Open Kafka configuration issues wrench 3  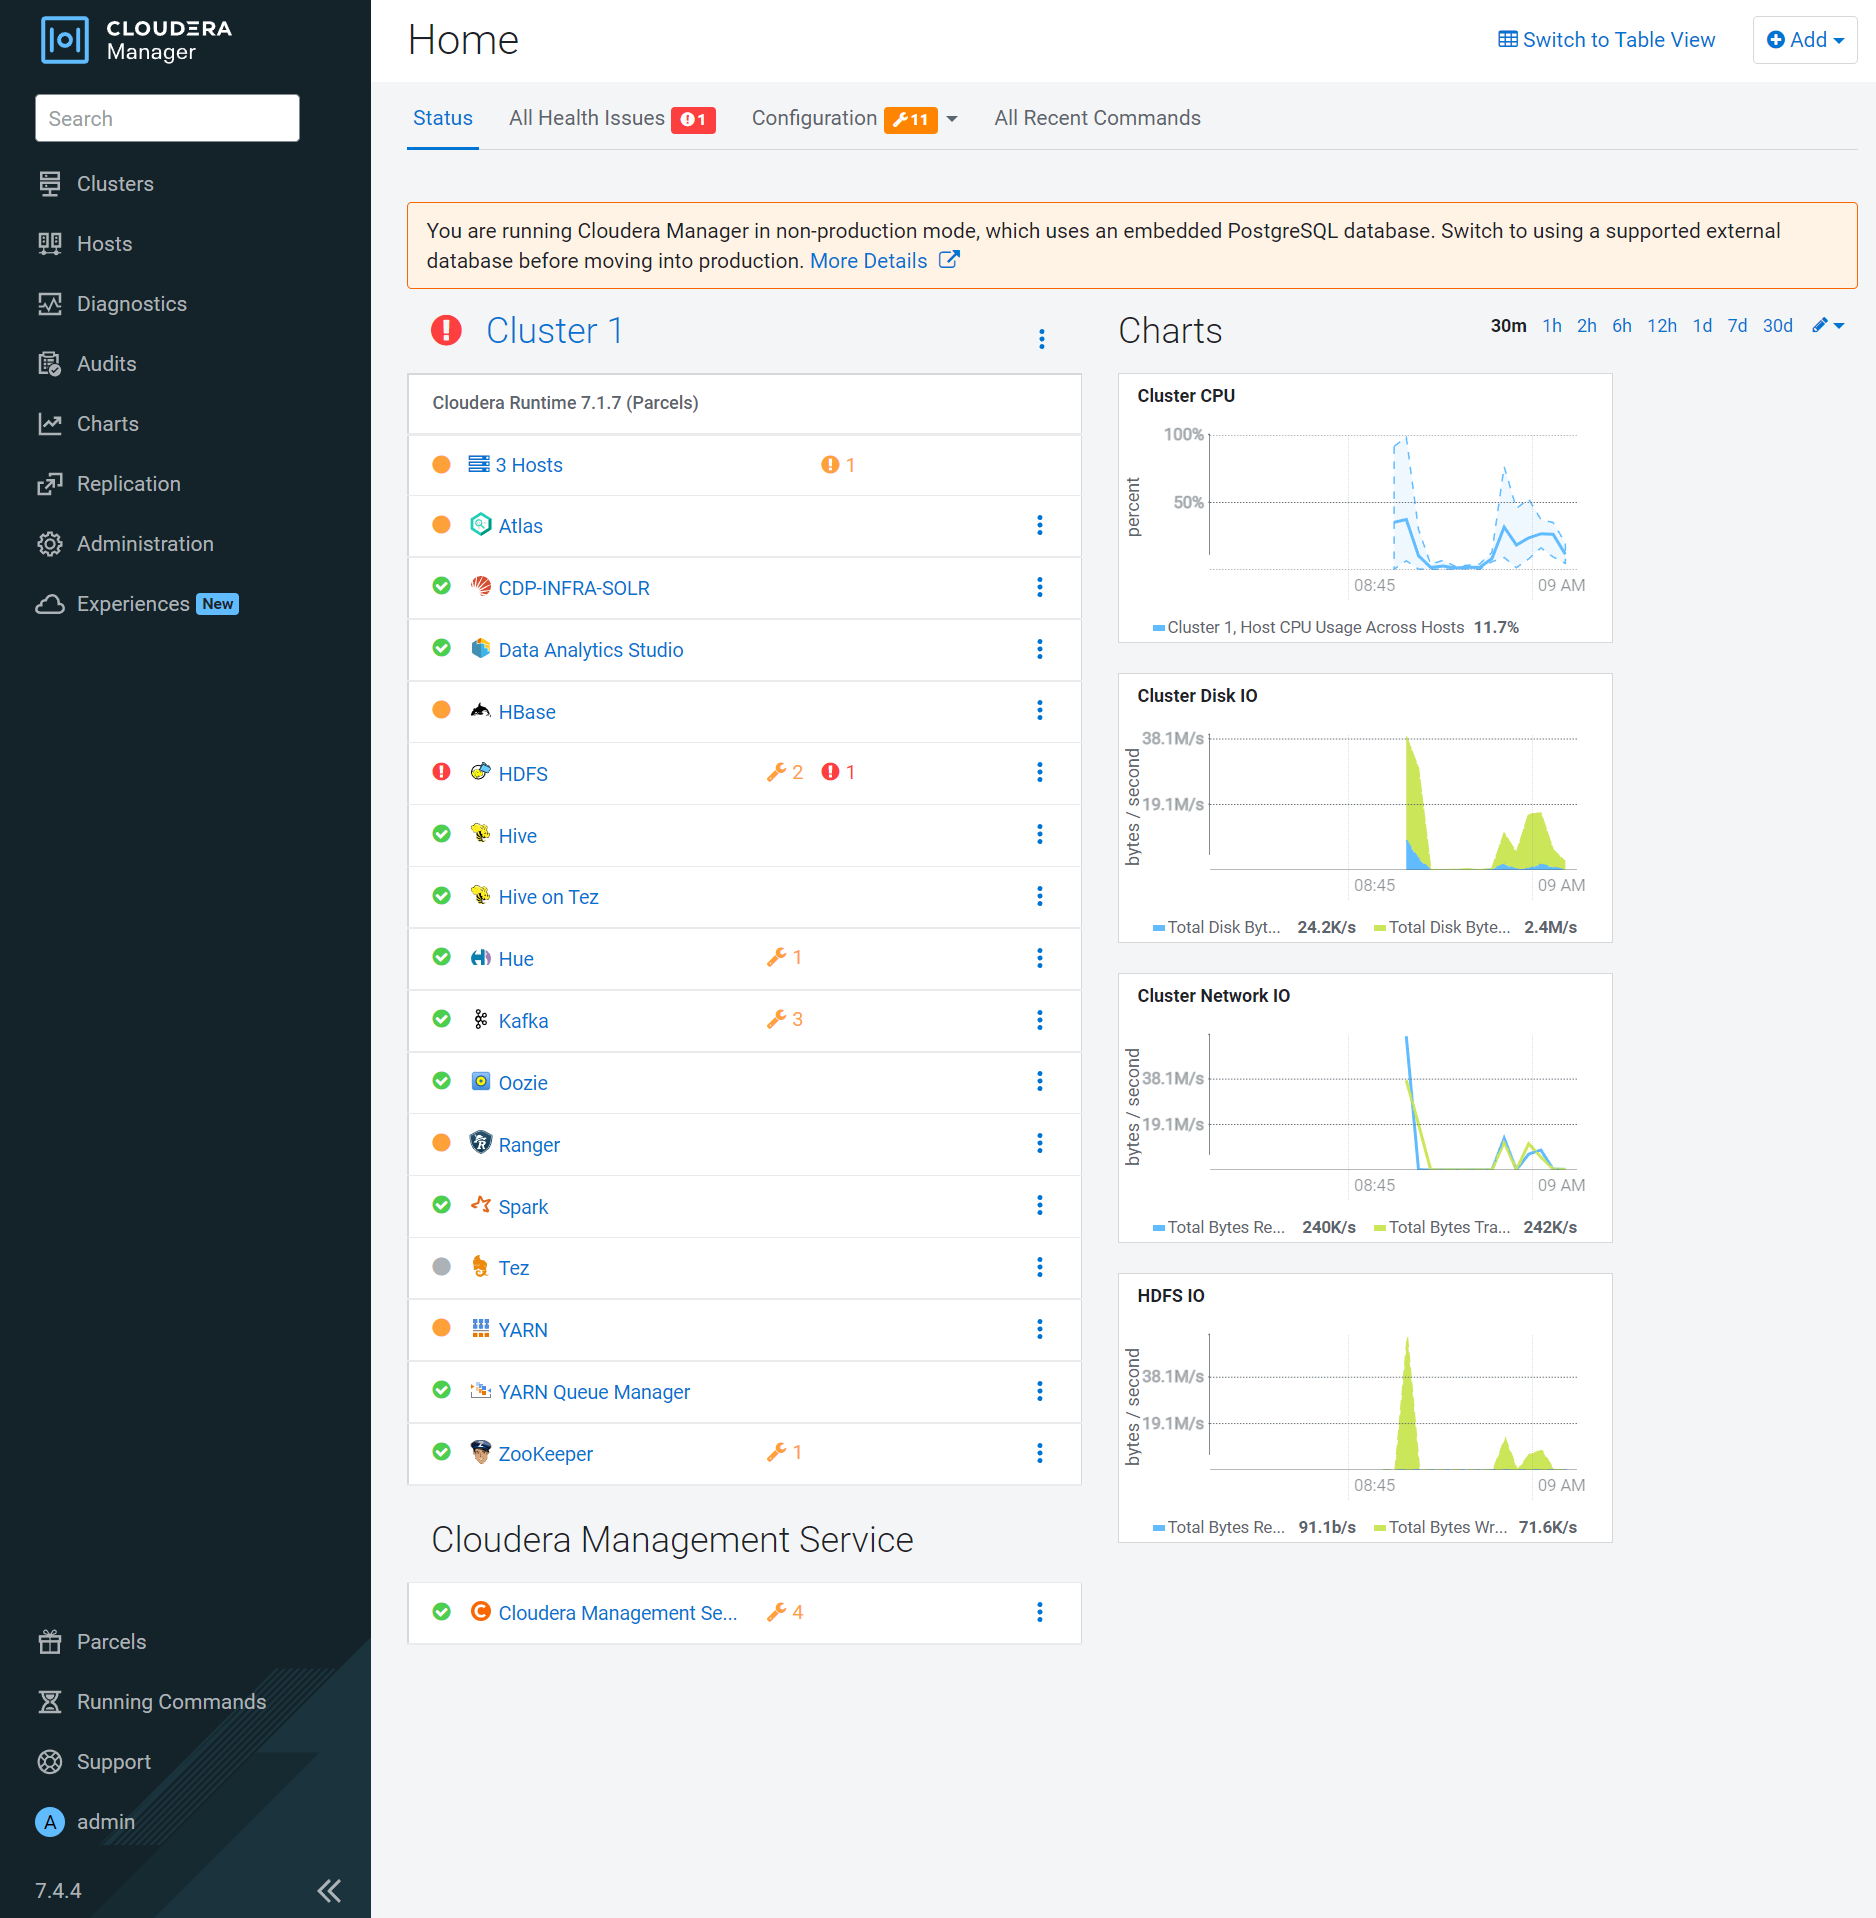785,1019
